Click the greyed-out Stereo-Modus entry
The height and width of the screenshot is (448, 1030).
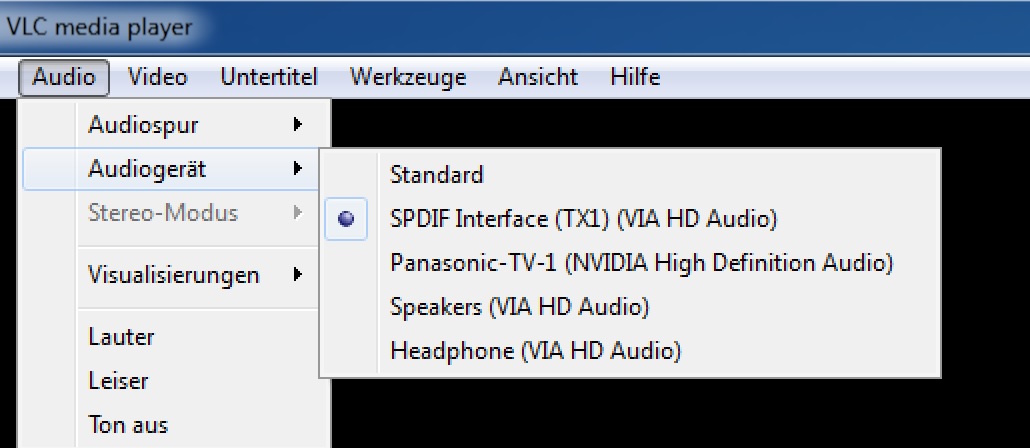(163, 212)
